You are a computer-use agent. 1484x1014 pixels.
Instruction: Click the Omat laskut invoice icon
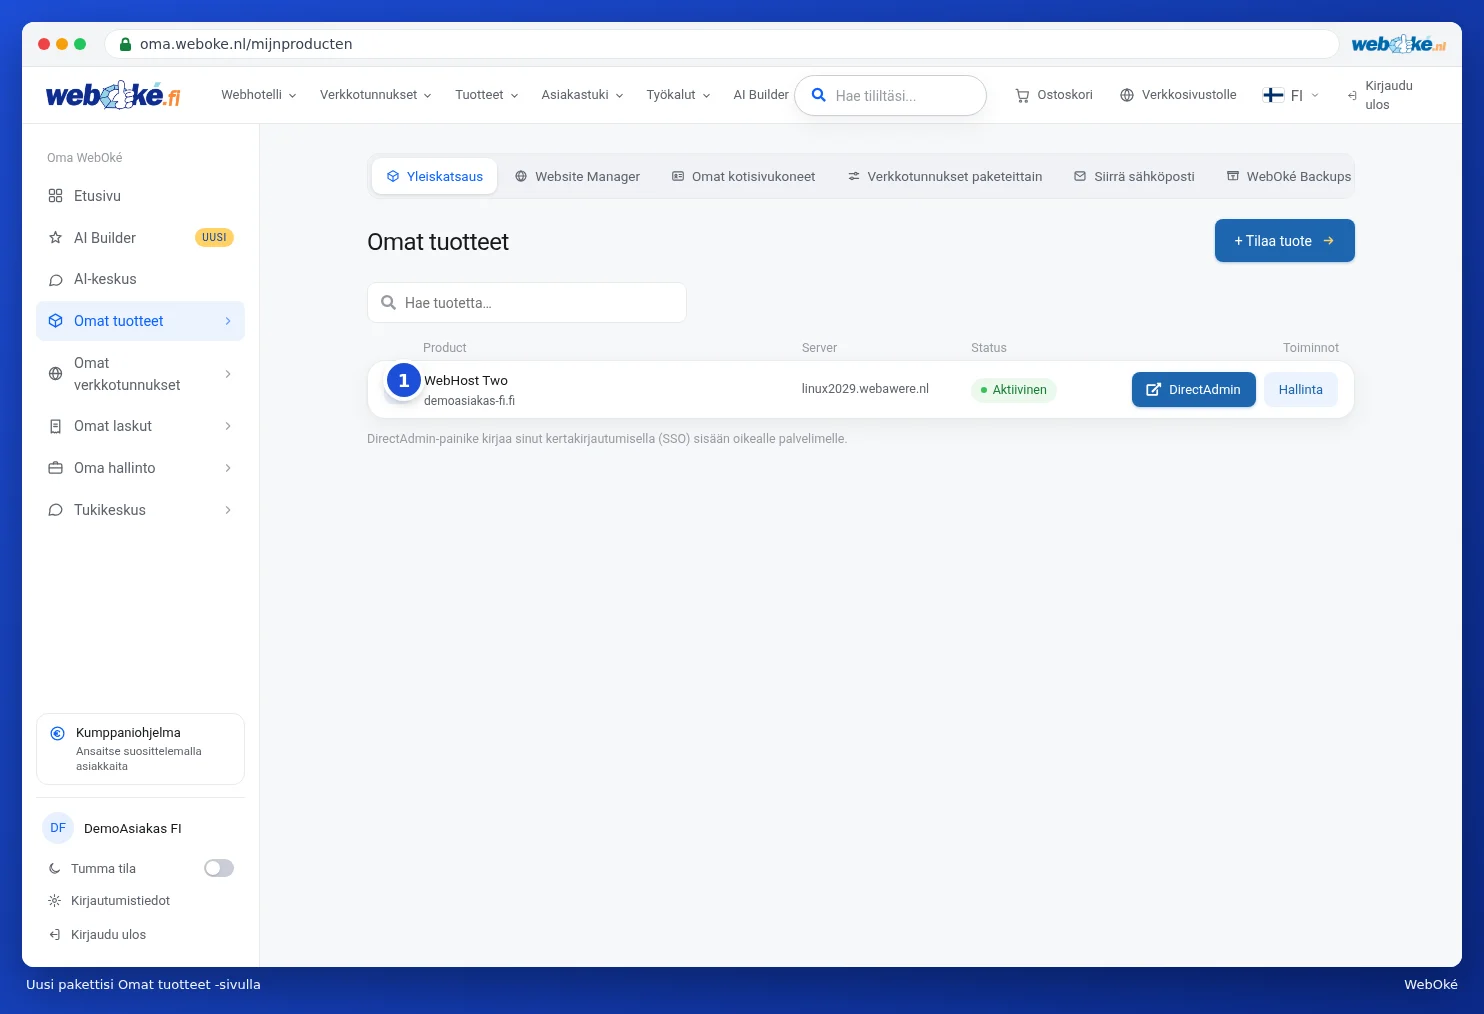click(x=56, y=426)
